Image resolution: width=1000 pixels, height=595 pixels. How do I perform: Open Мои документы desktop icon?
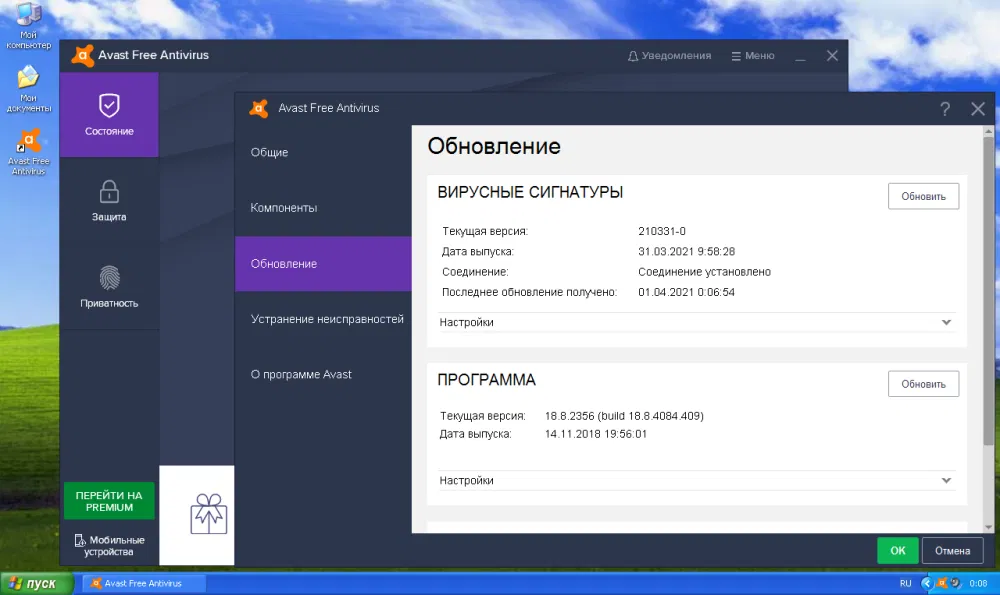pyautogui.click(x=28, y=89)
